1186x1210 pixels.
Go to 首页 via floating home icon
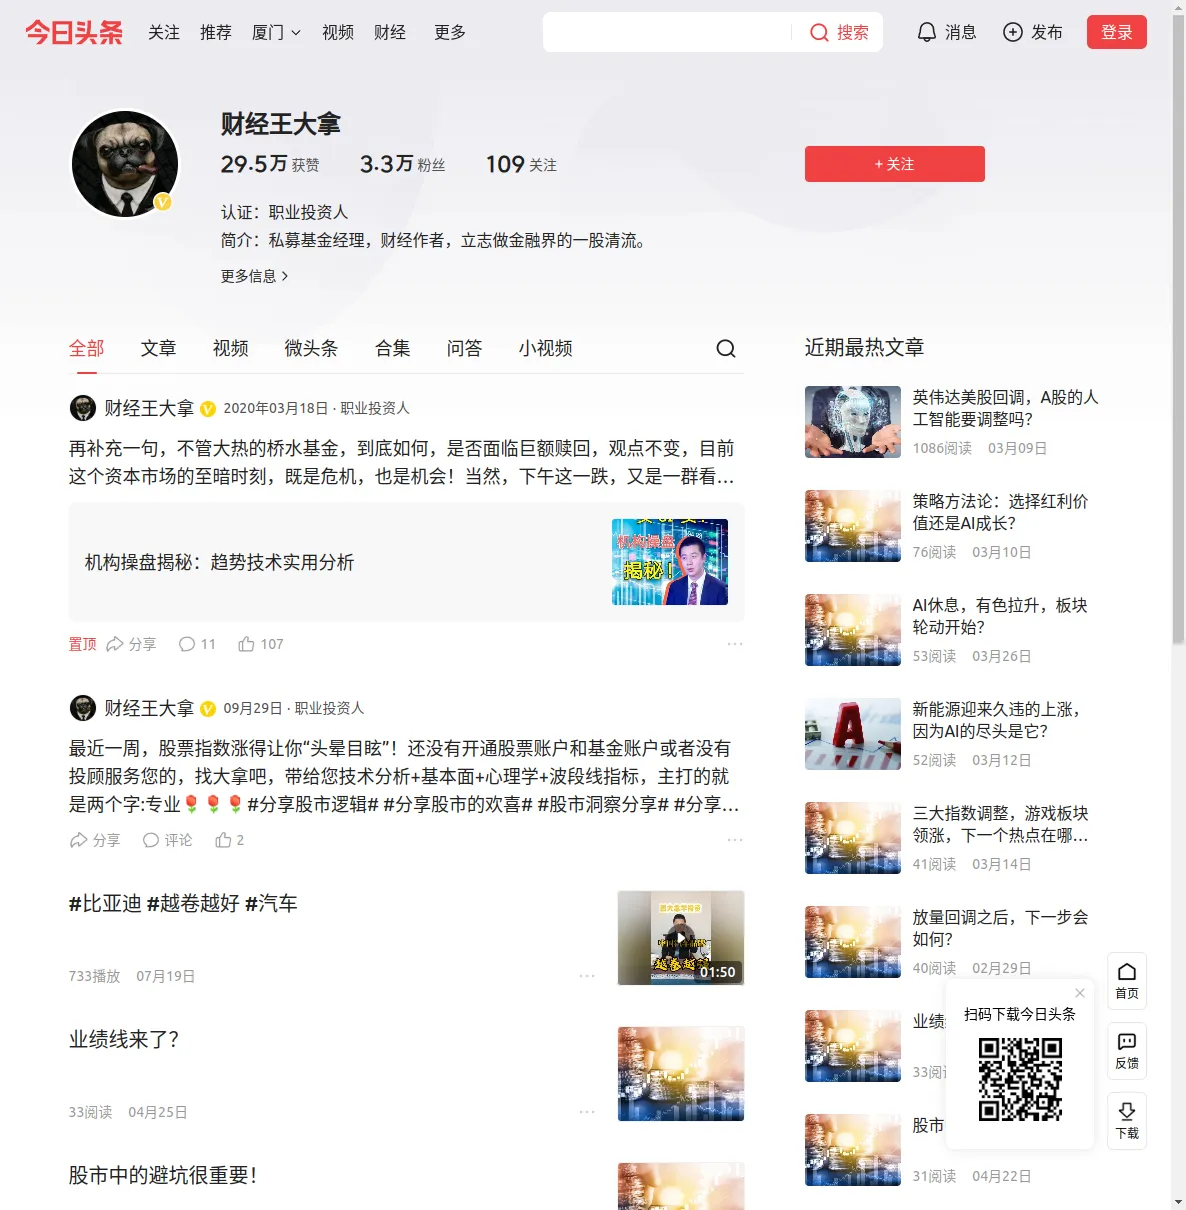click(x=1127, y=981)
